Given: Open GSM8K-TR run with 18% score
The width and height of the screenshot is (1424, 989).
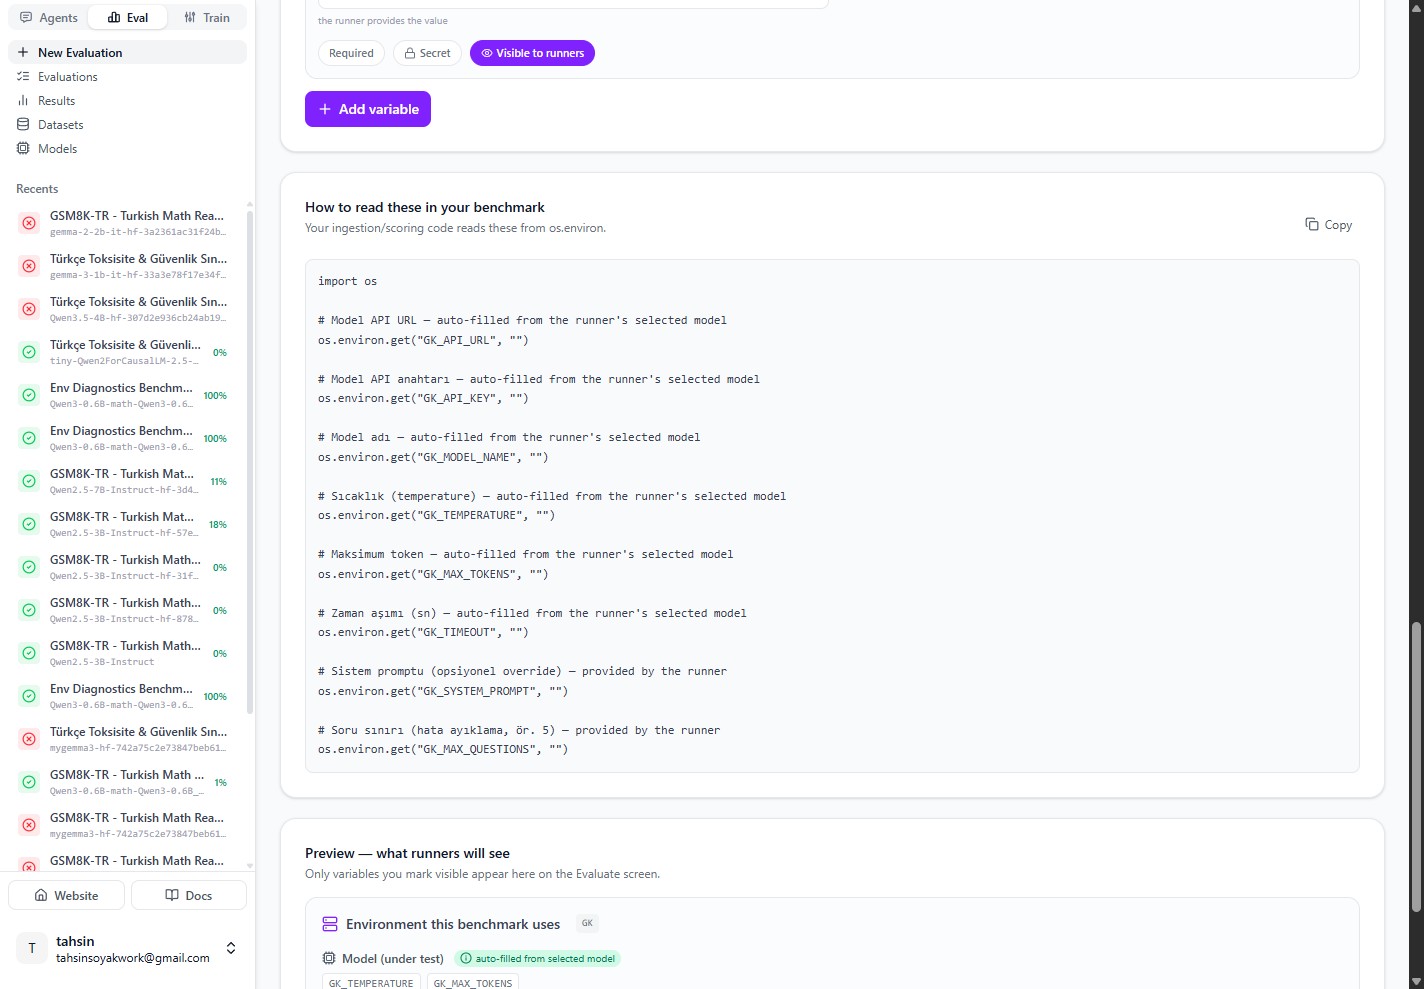Looking at the screenshot, I should tap(127, 524).
